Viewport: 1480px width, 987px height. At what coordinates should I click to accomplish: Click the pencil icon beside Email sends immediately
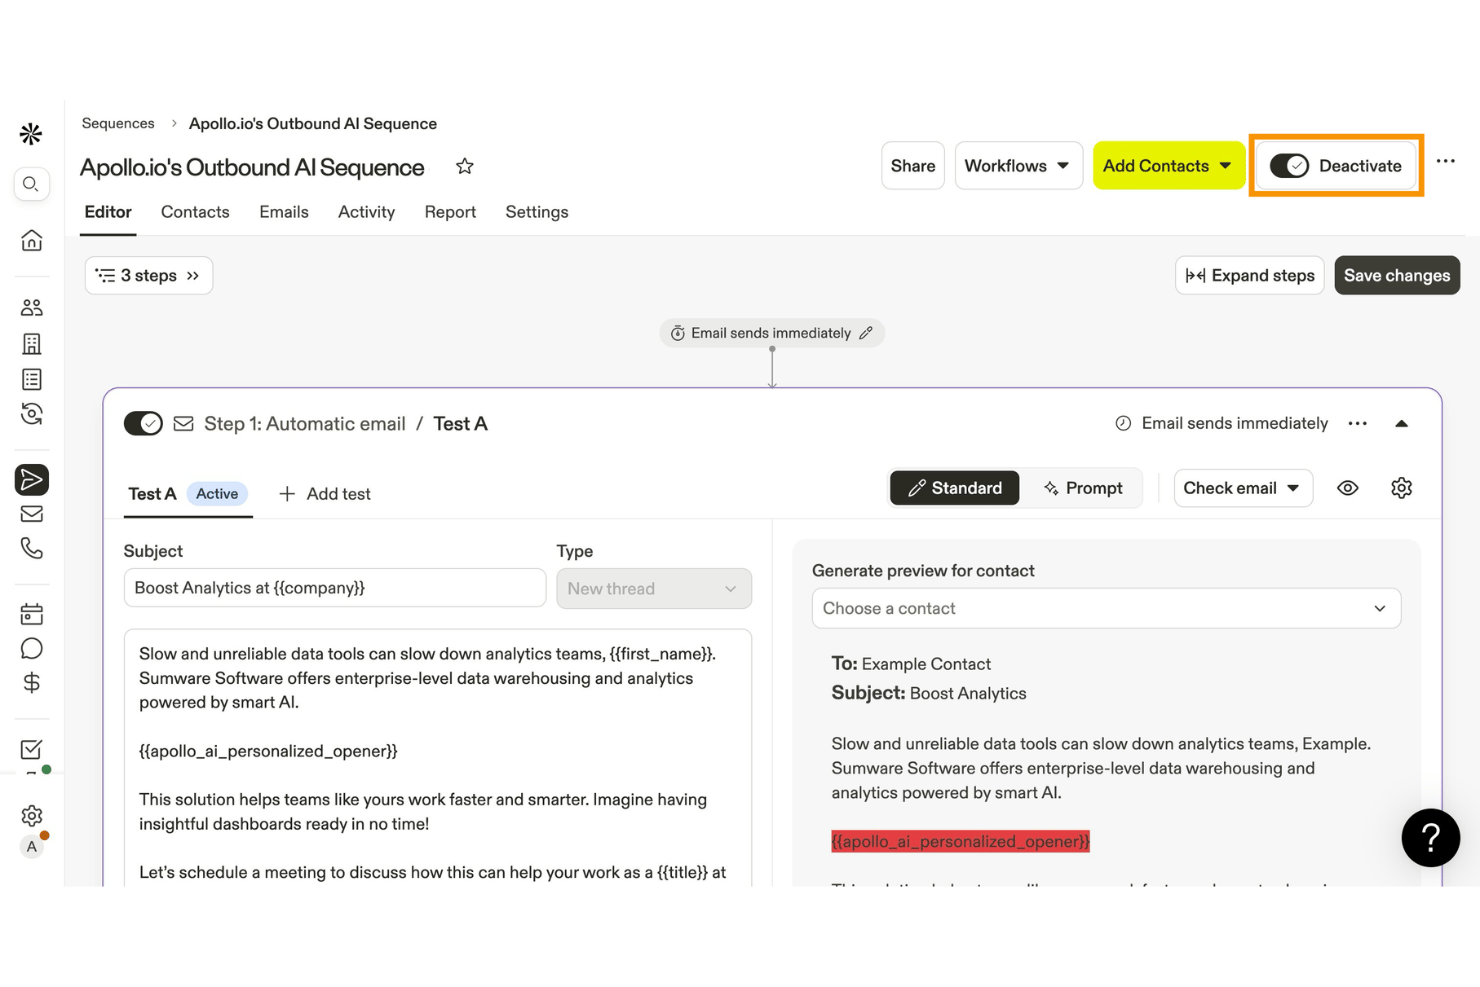pyautogui.click(x=866, y=333)
